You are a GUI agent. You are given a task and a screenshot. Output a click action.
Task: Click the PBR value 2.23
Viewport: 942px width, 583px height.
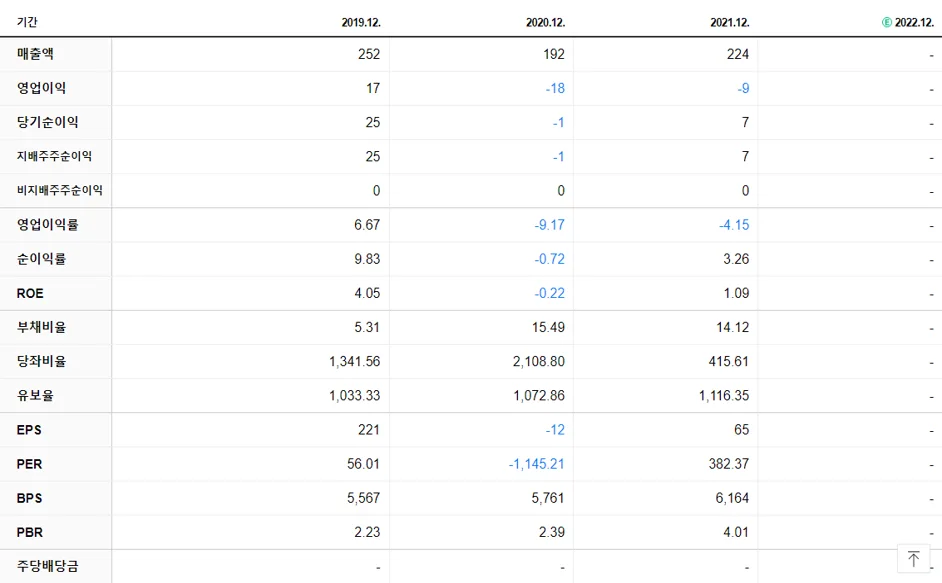[x=367, y=533]
